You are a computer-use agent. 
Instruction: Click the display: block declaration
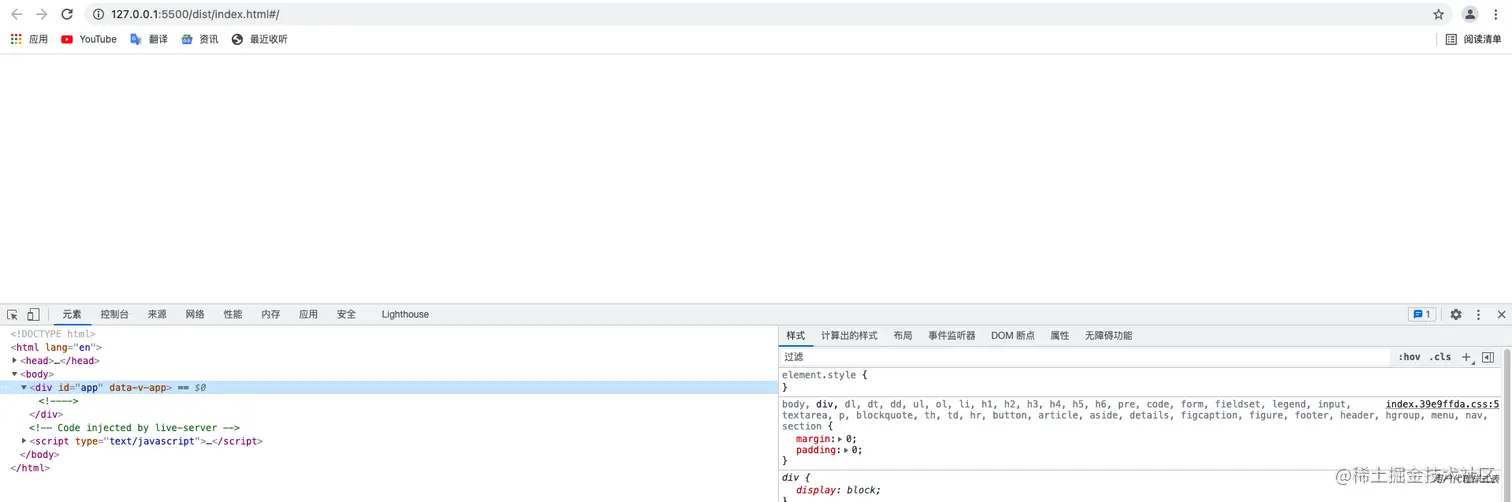click(838, 490)
